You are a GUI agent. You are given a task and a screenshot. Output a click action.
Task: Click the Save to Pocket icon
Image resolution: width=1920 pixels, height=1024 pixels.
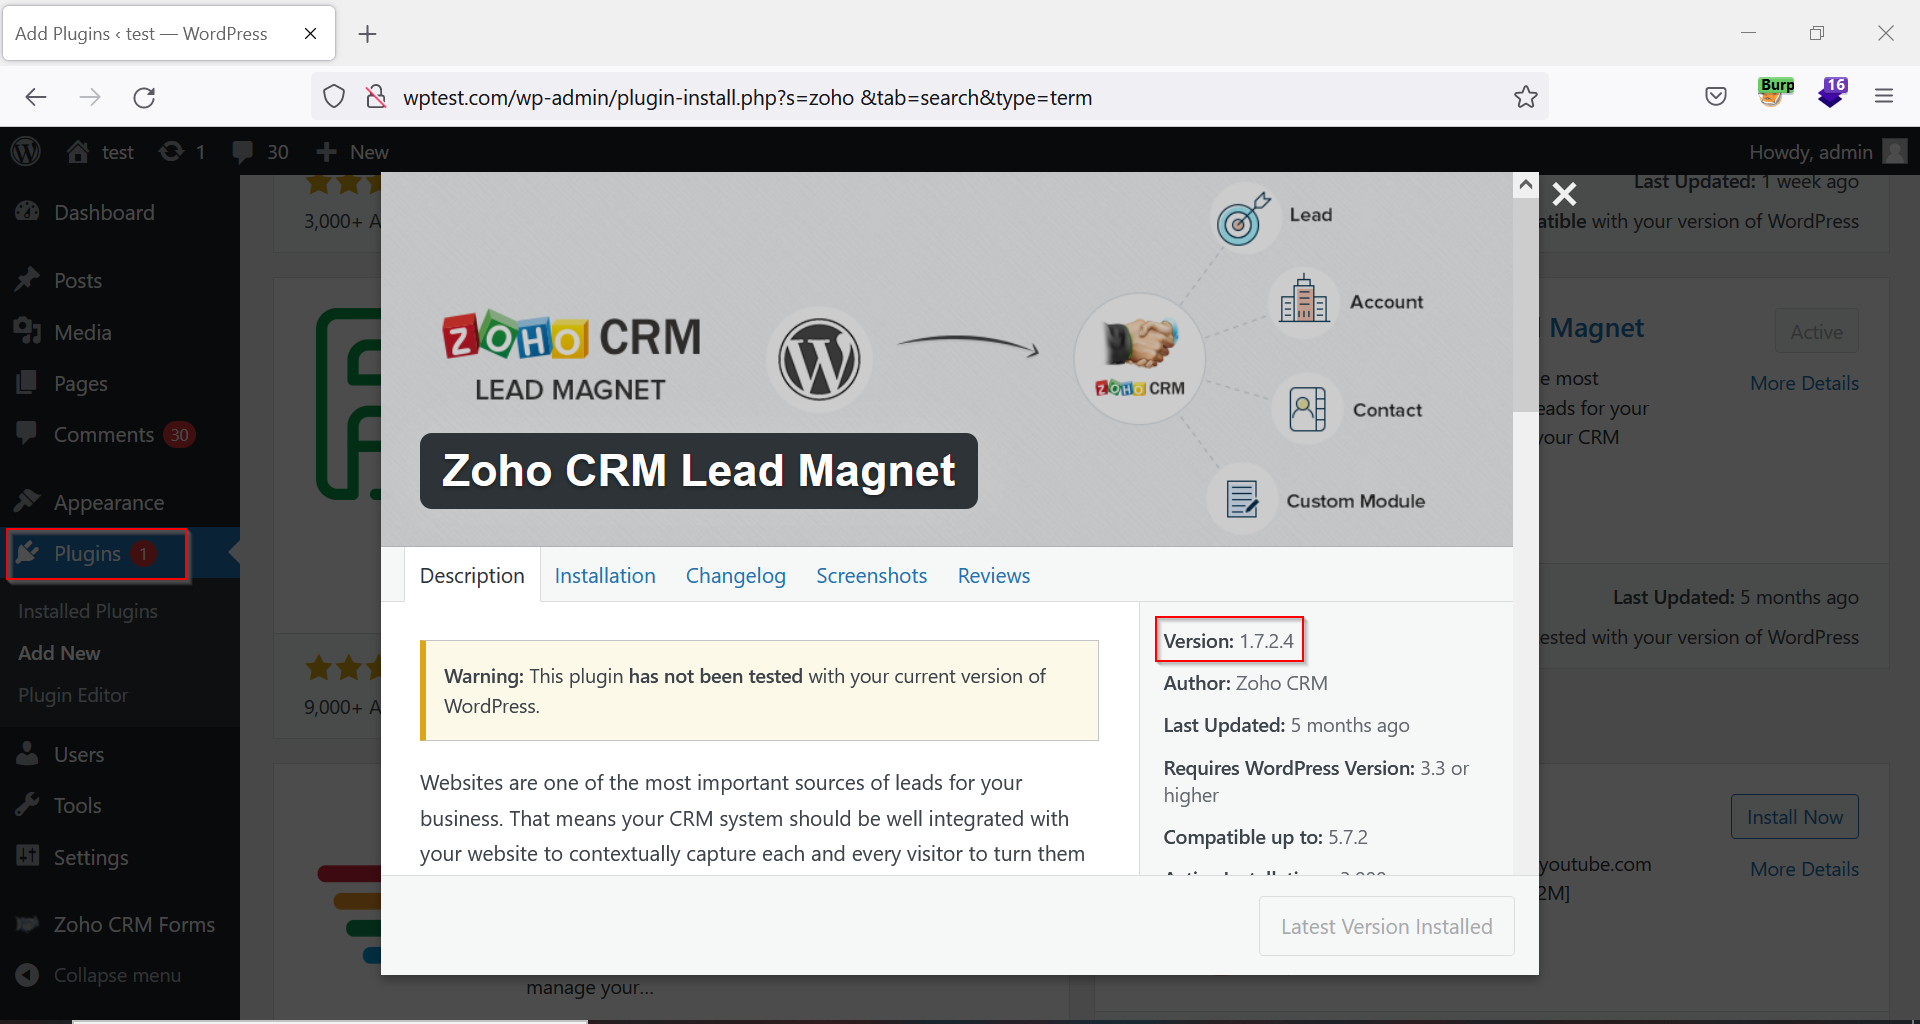coord(1716,96)
